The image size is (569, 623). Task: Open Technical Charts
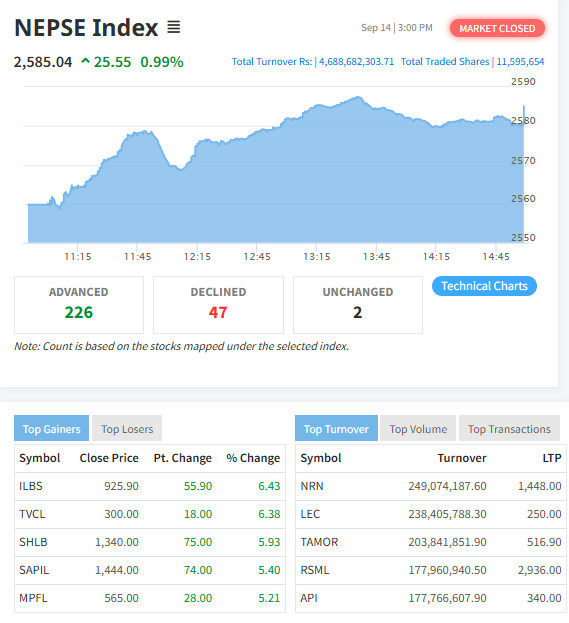coord(484,286)
